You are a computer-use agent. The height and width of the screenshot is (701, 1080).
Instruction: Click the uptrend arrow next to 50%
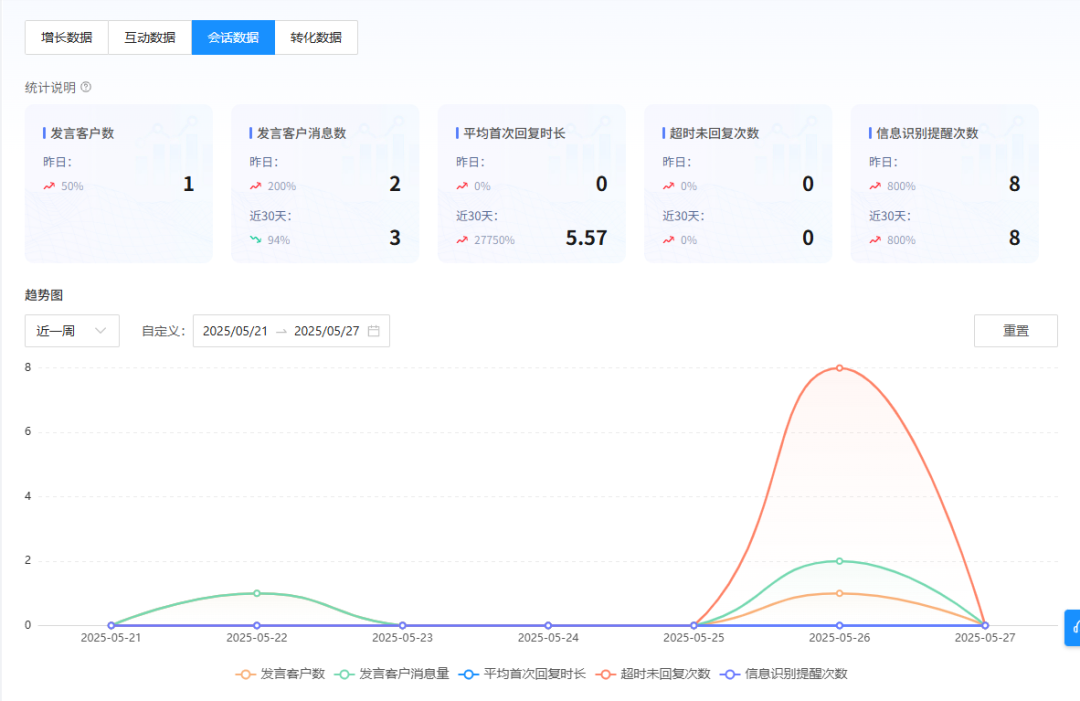coord(49,186)
